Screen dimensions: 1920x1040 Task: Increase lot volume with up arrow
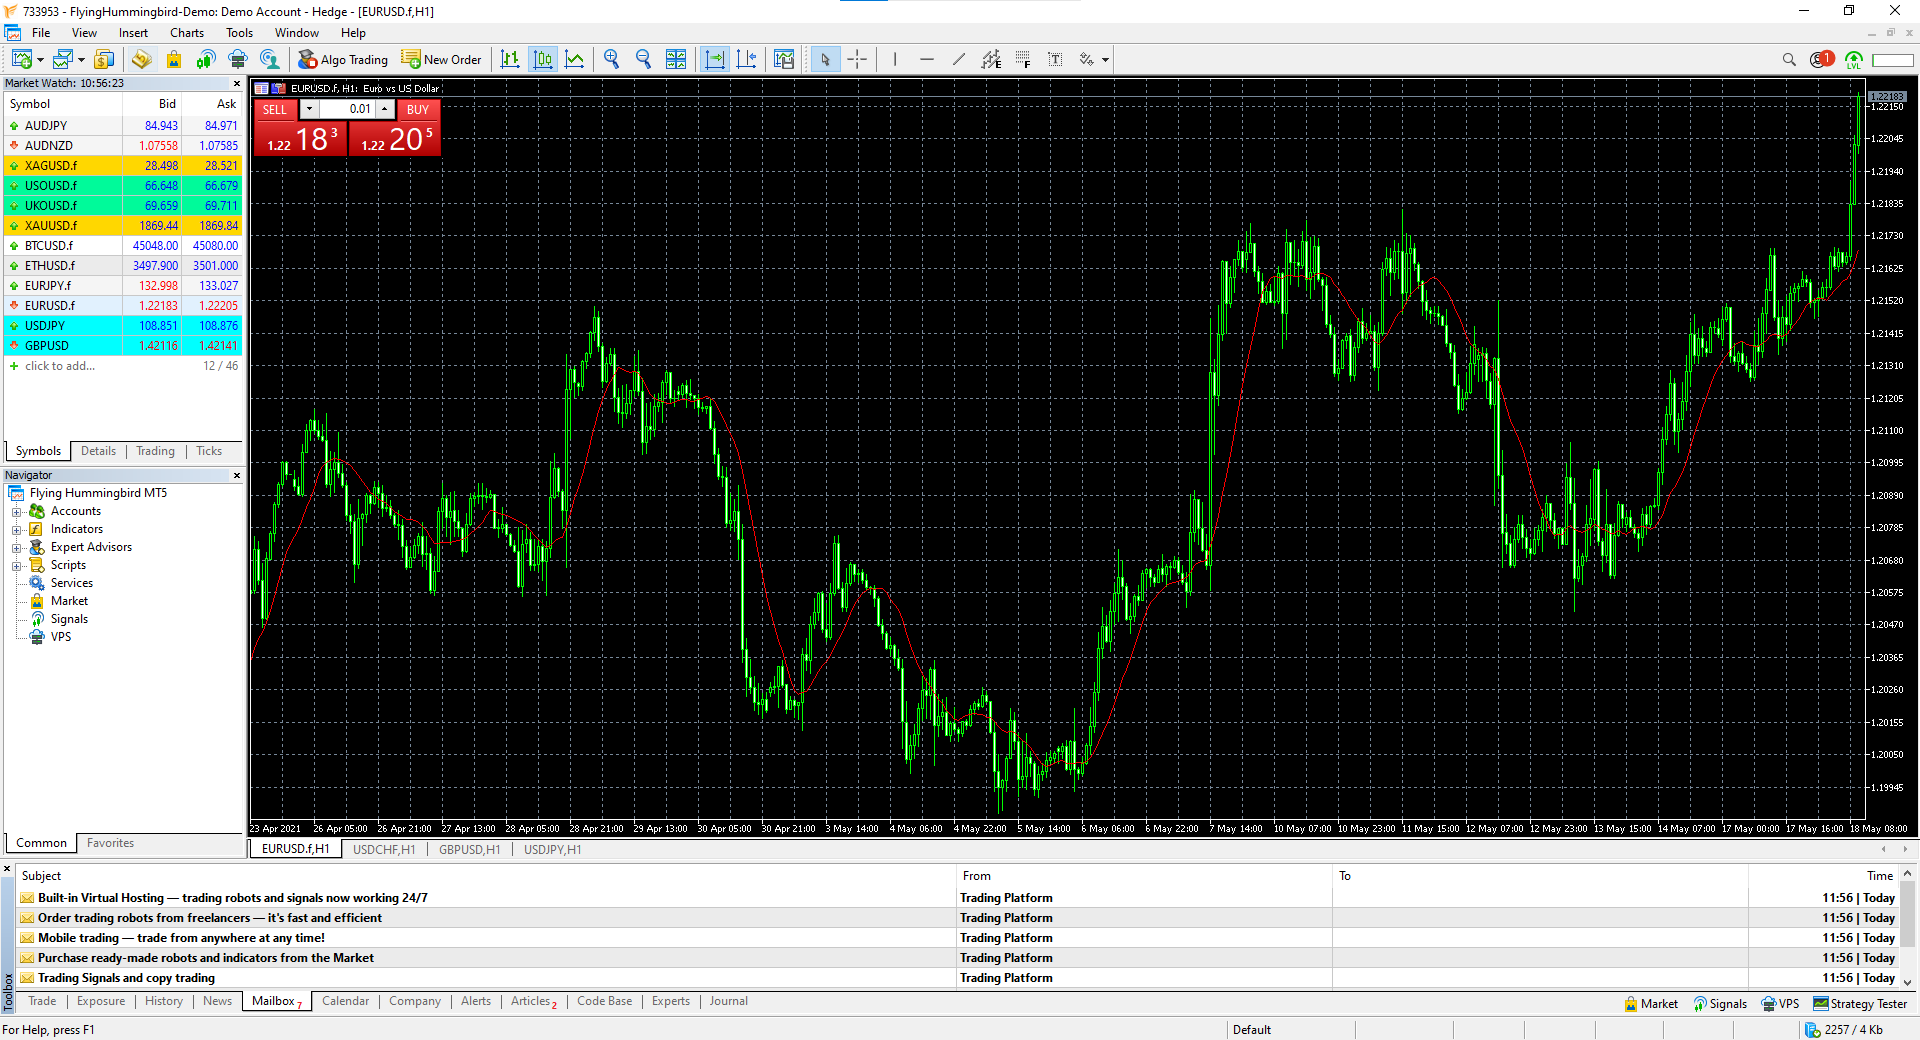tap(385, 109)
